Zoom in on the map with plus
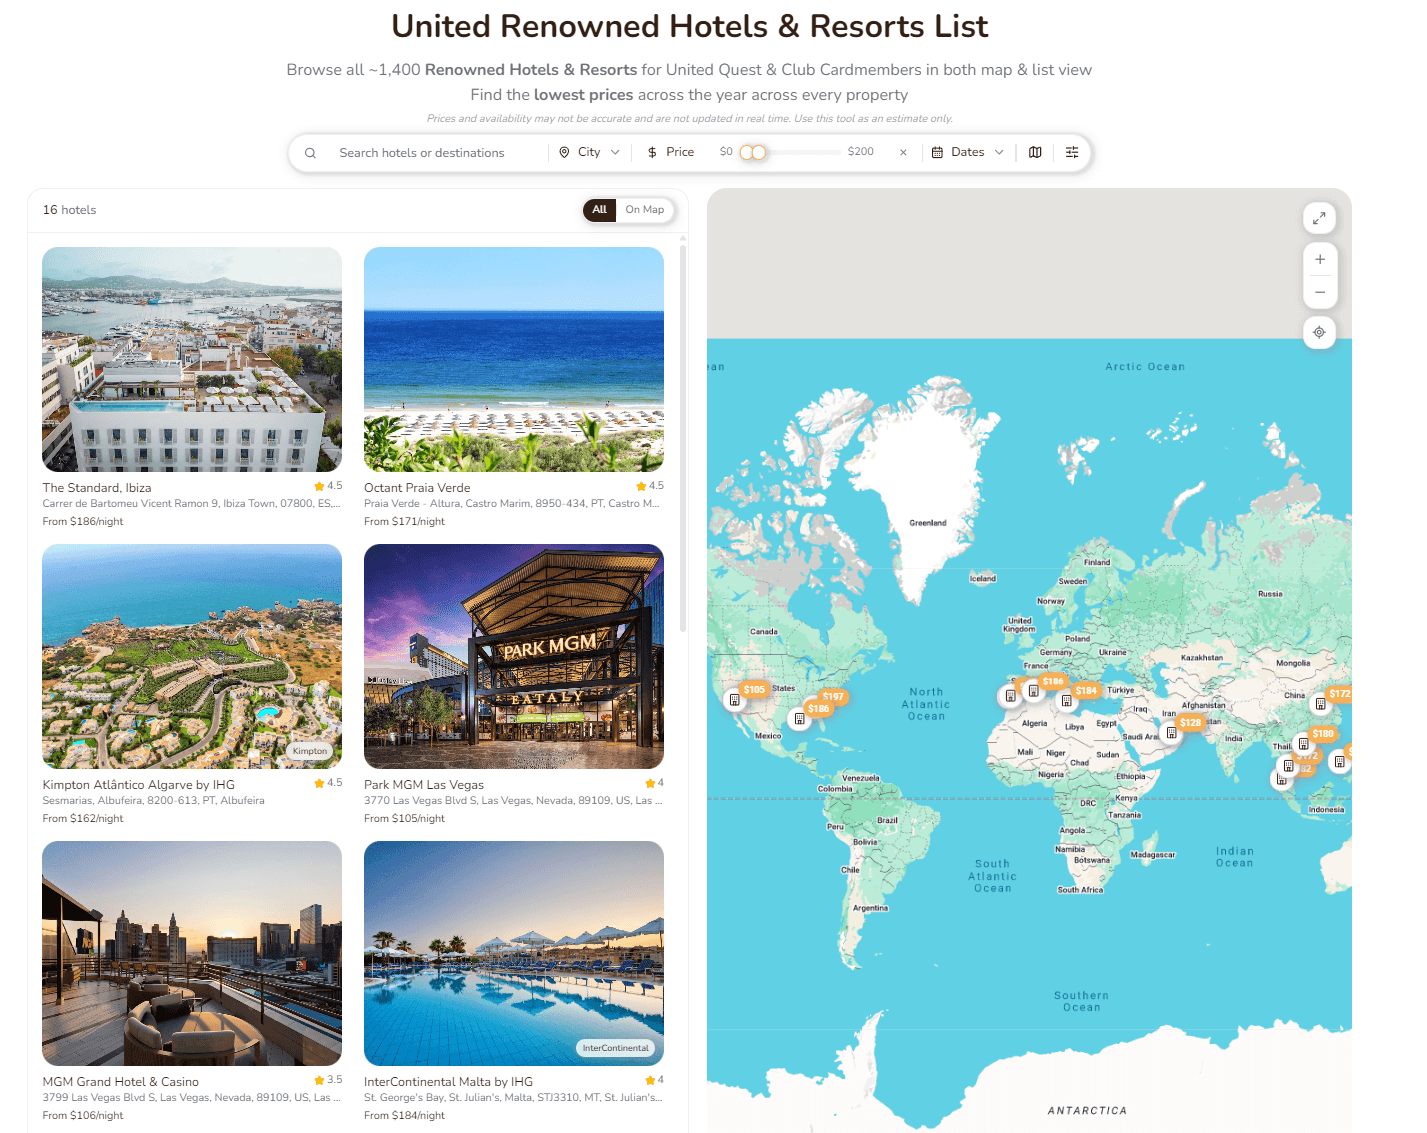1427x1133 pixels. [x=1320, y=259]
